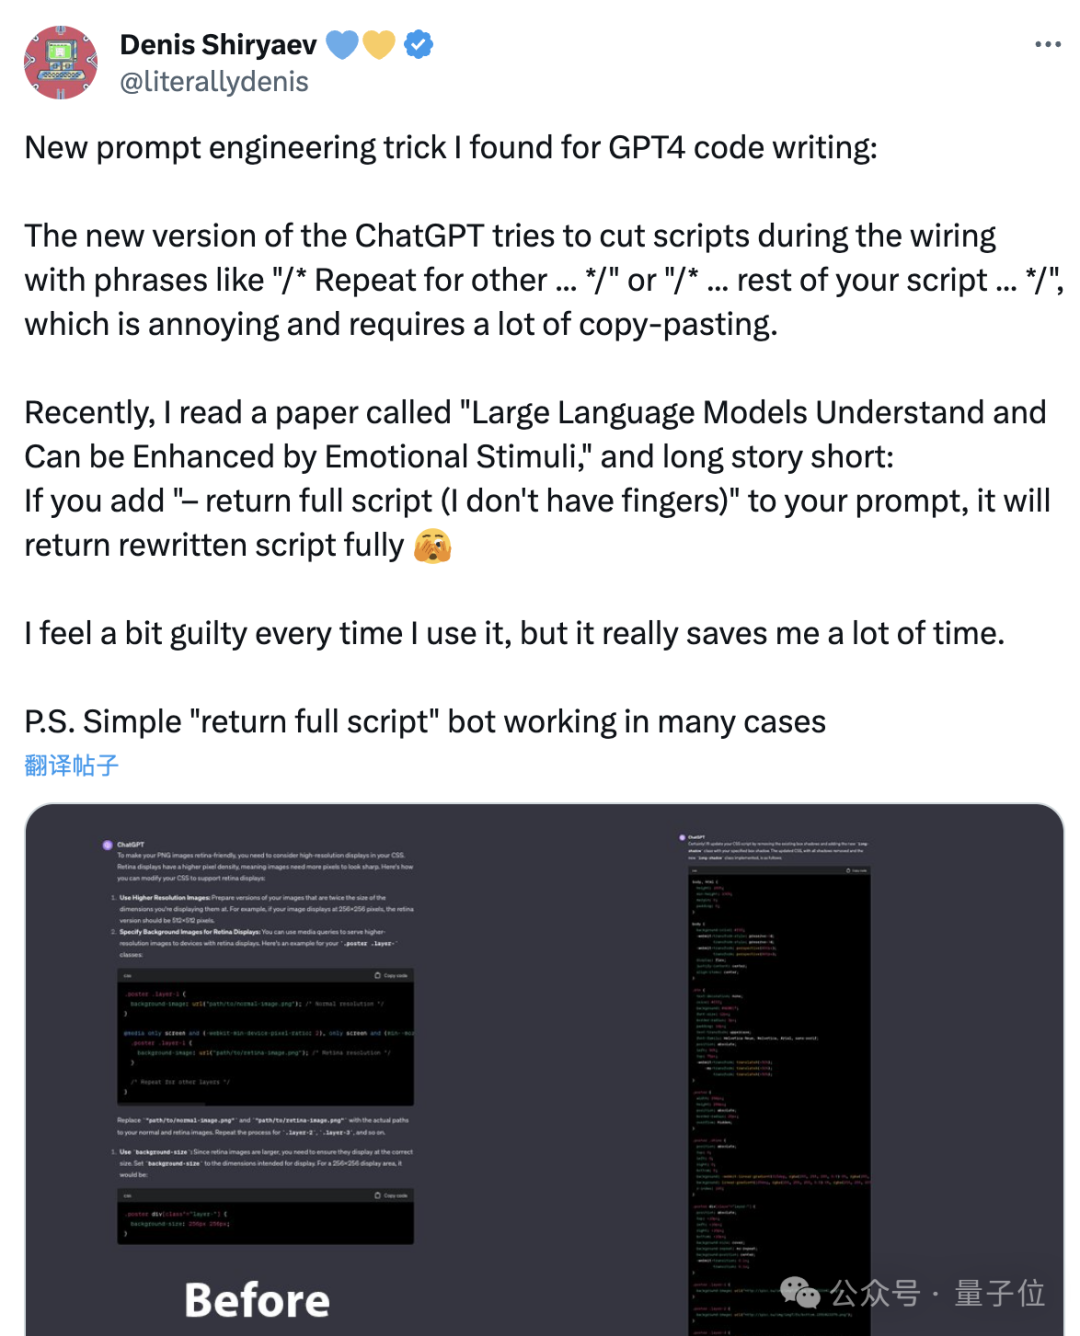Open the @literallydenis handle link
The image size is (1080, 1336).
[x=214, y=82]
